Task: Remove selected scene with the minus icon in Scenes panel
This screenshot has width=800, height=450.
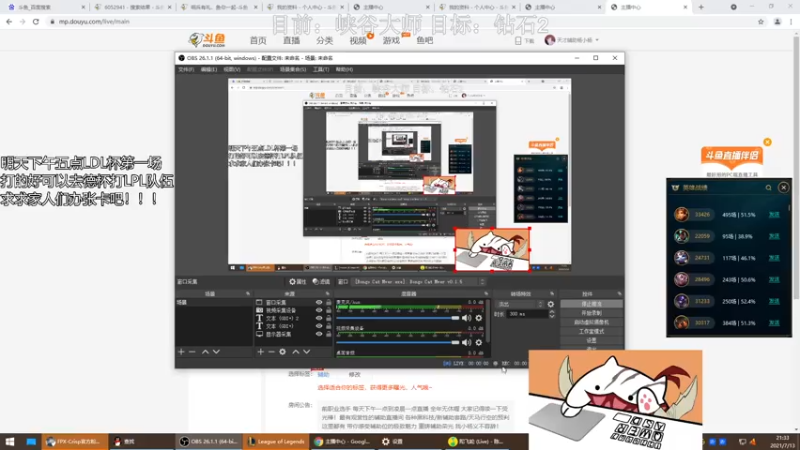Action: (192, 352)
